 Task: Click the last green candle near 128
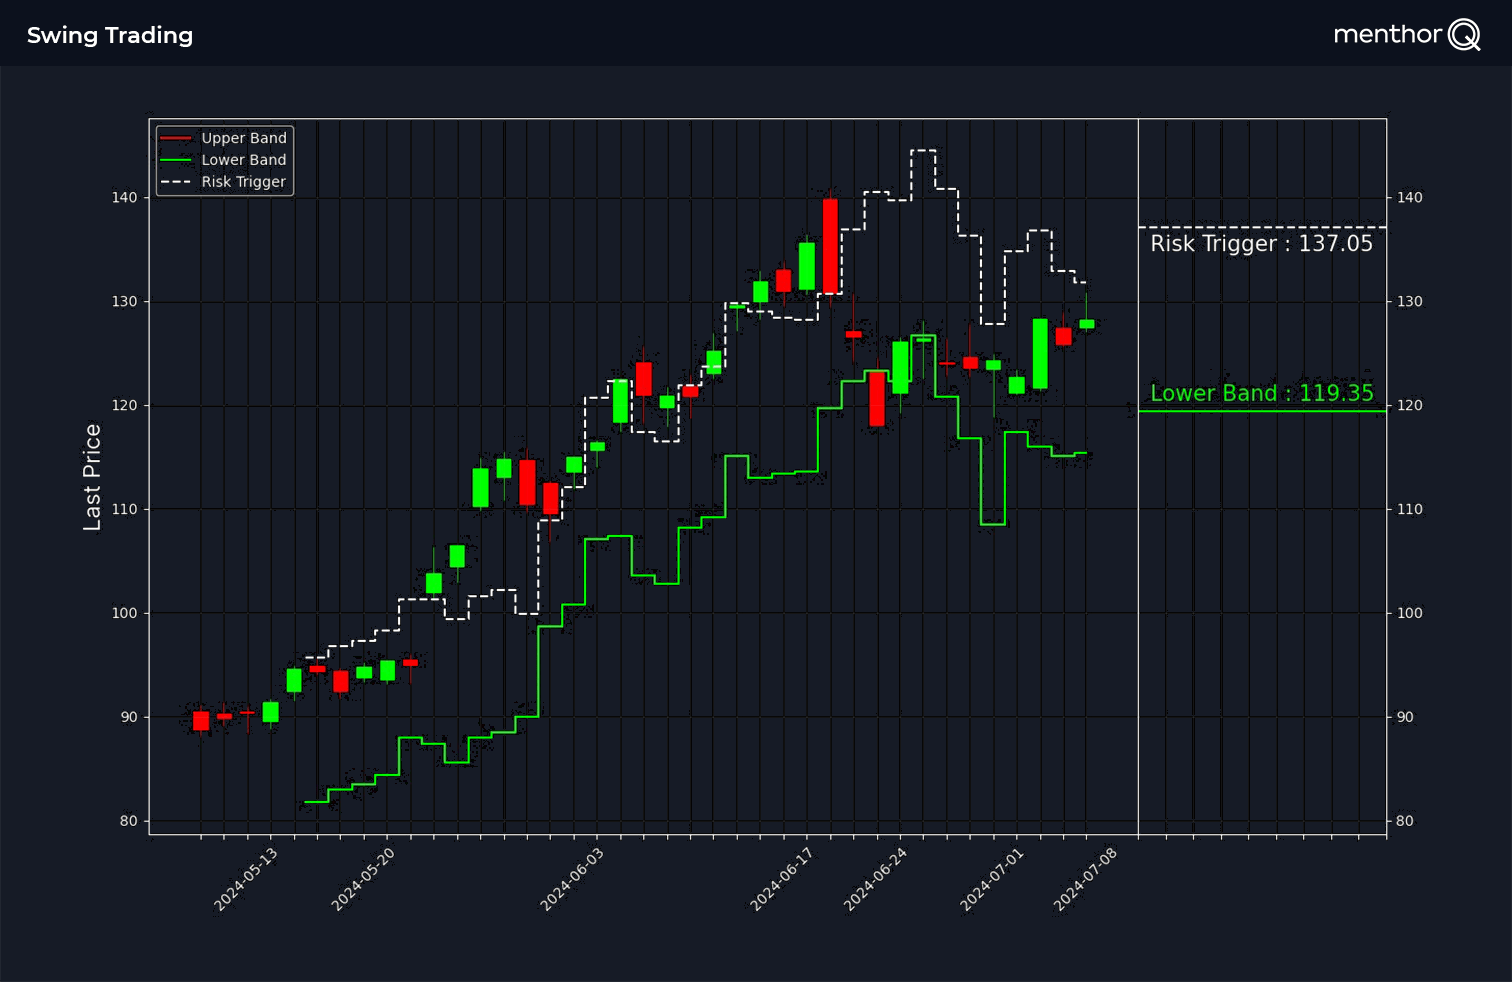1087,324
